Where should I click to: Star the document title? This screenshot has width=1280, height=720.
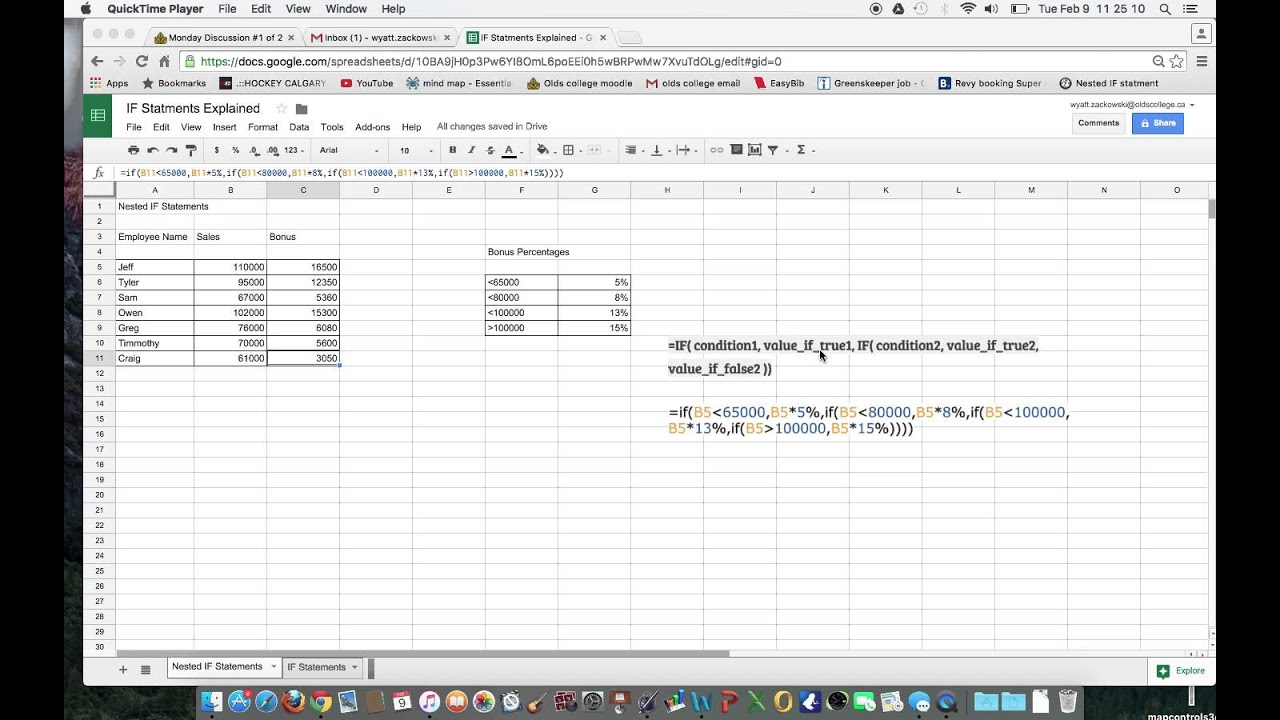coord(281,109)
